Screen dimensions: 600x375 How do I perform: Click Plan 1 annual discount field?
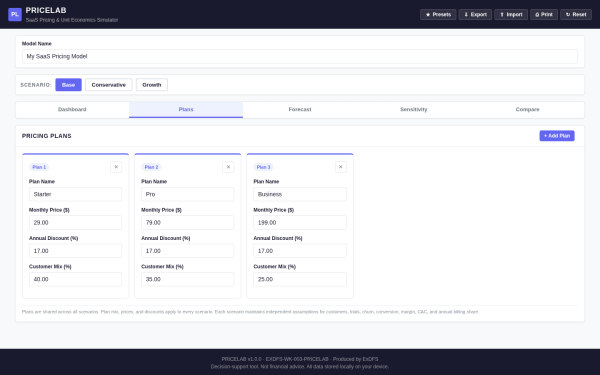click(x=75, y=251)
